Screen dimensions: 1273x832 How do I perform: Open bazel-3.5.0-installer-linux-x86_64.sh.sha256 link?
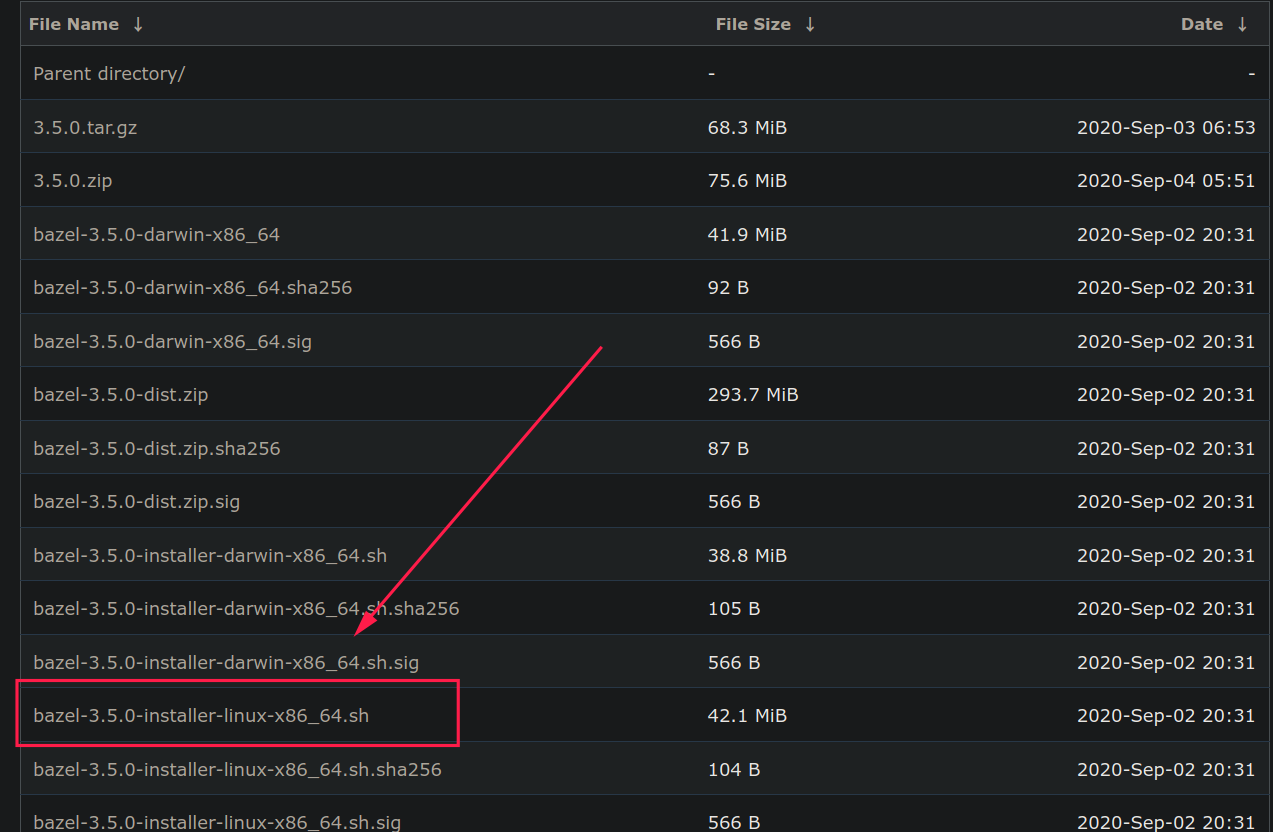[x=237, y=770]
